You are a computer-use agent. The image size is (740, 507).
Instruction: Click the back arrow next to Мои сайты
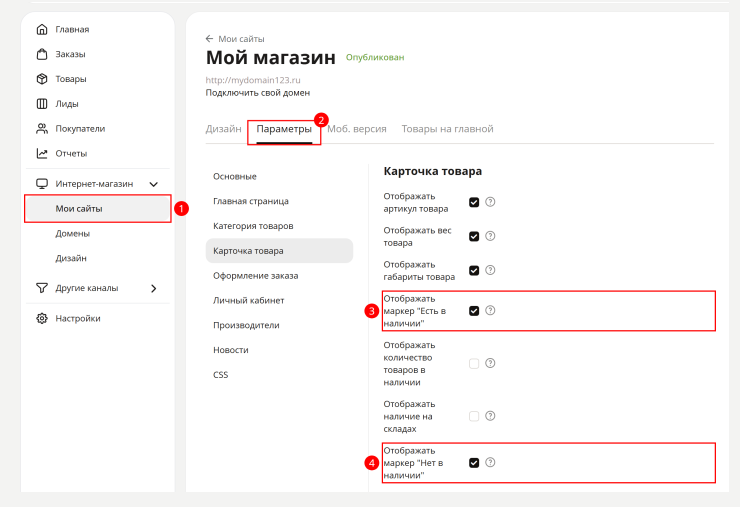click(210, 39)
